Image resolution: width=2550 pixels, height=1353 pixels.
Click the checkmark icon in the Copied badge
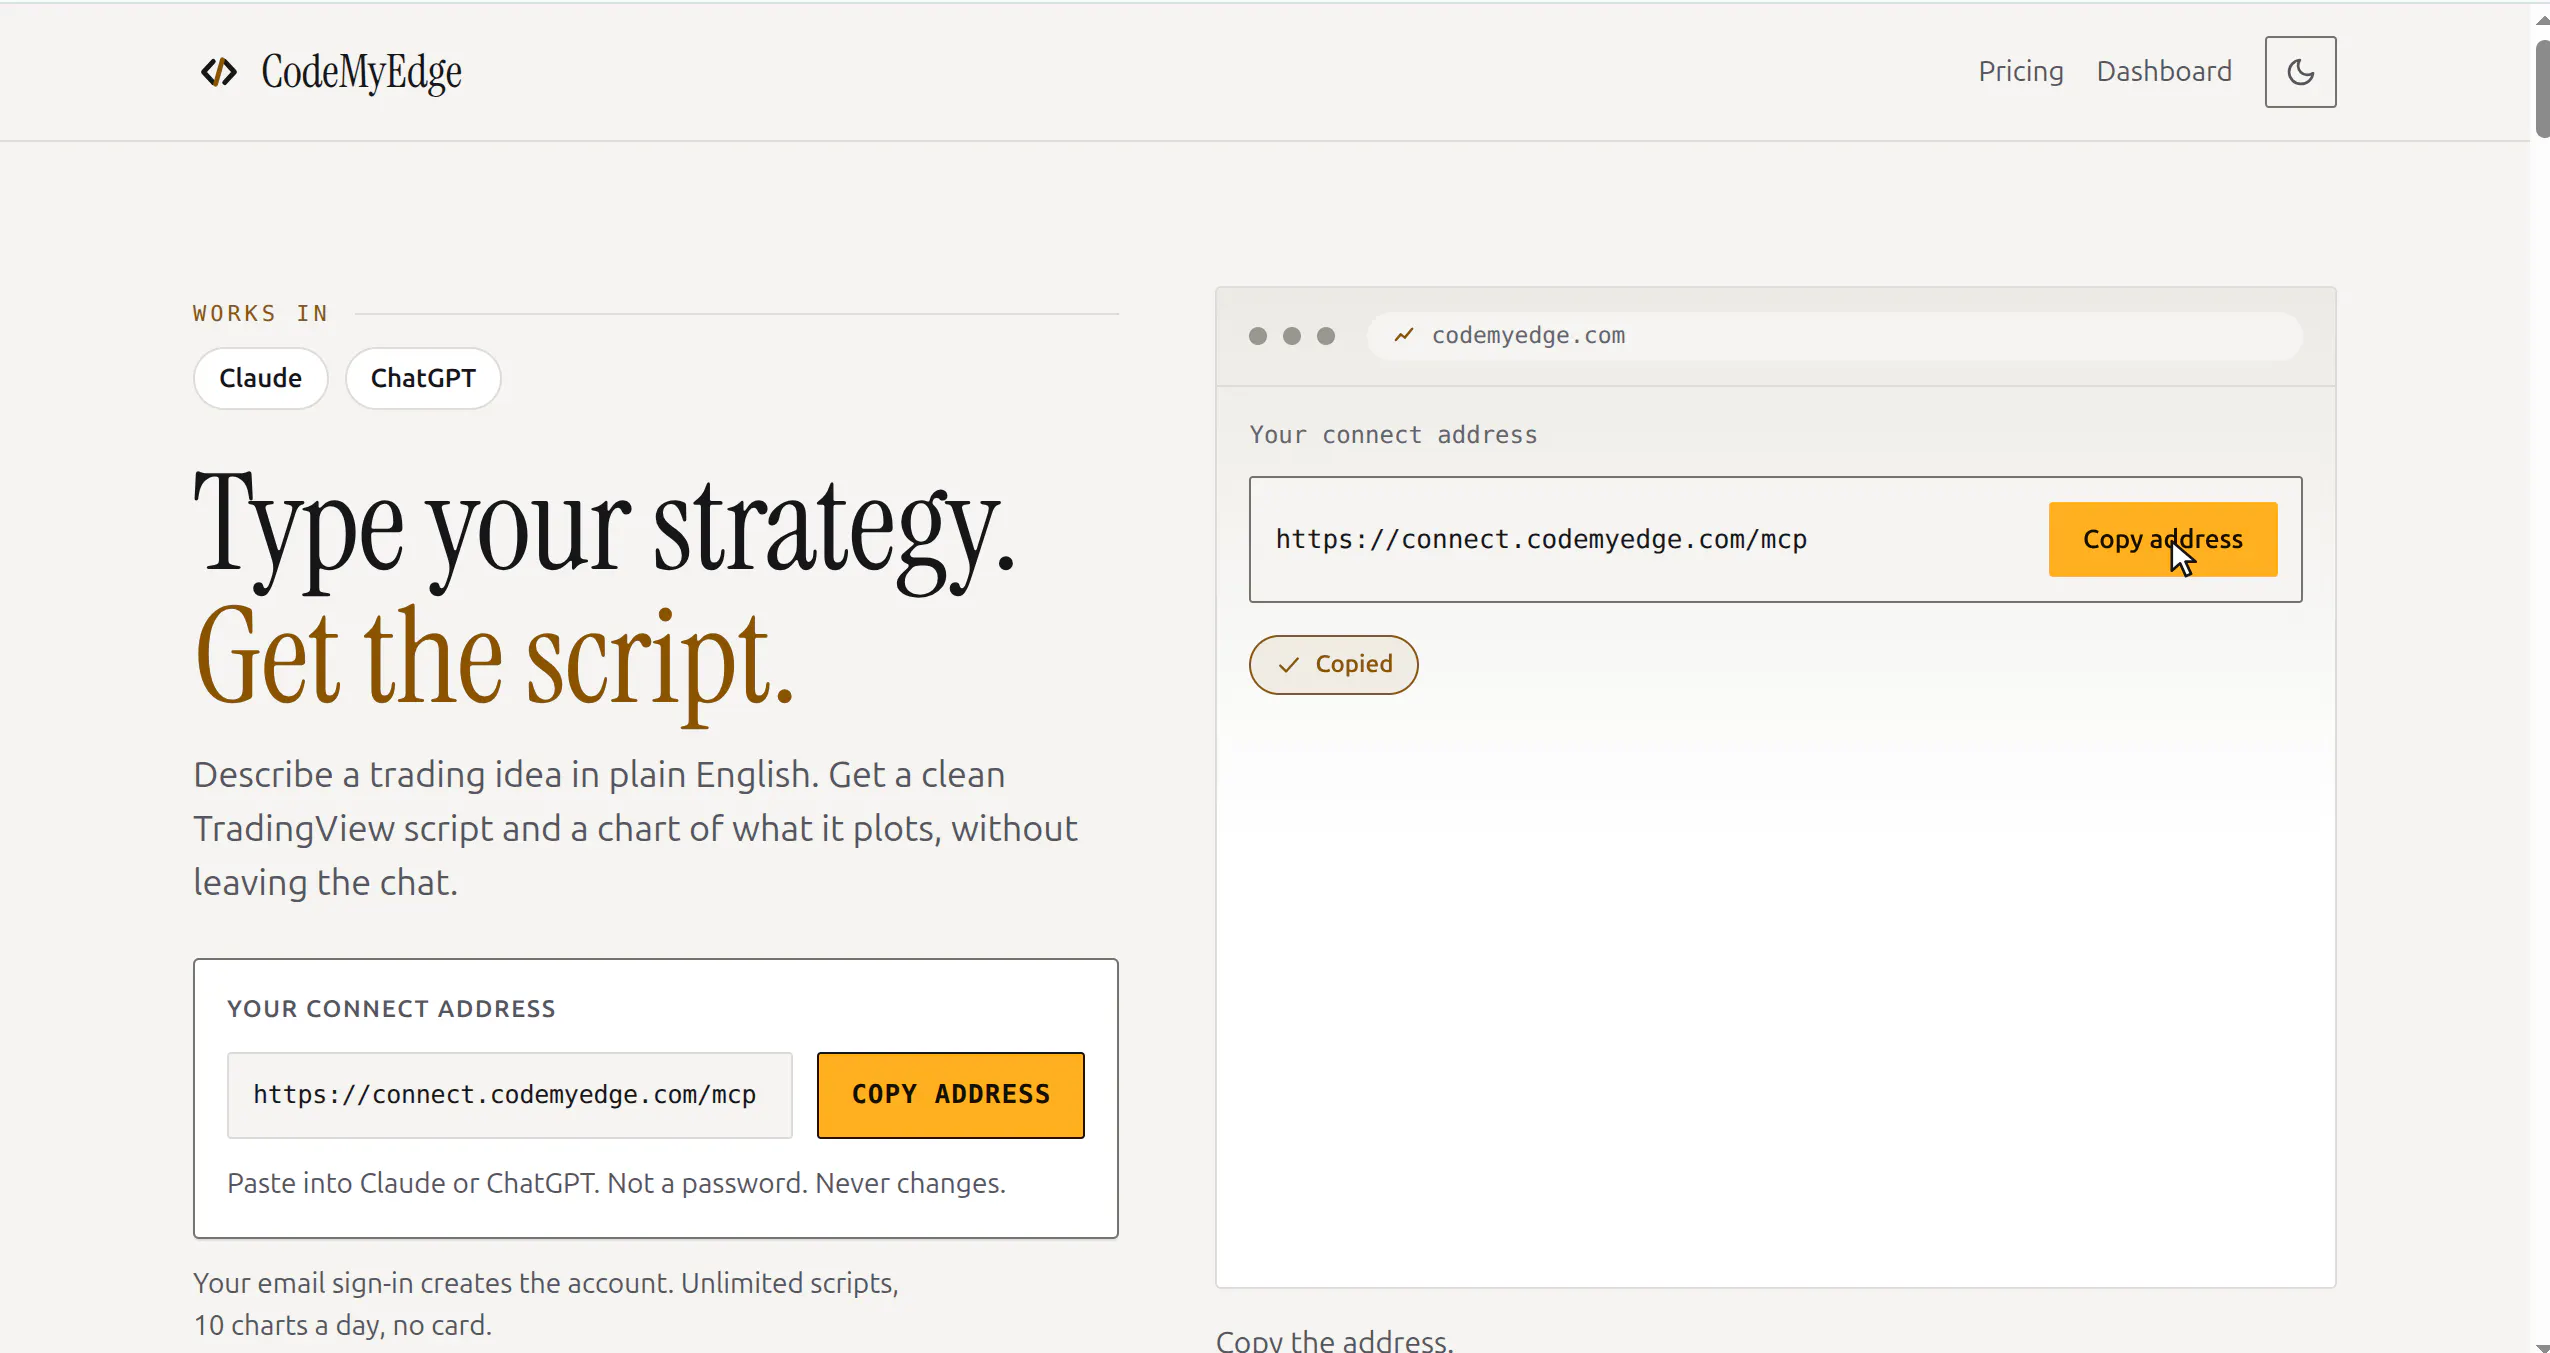coord(1289,664)
